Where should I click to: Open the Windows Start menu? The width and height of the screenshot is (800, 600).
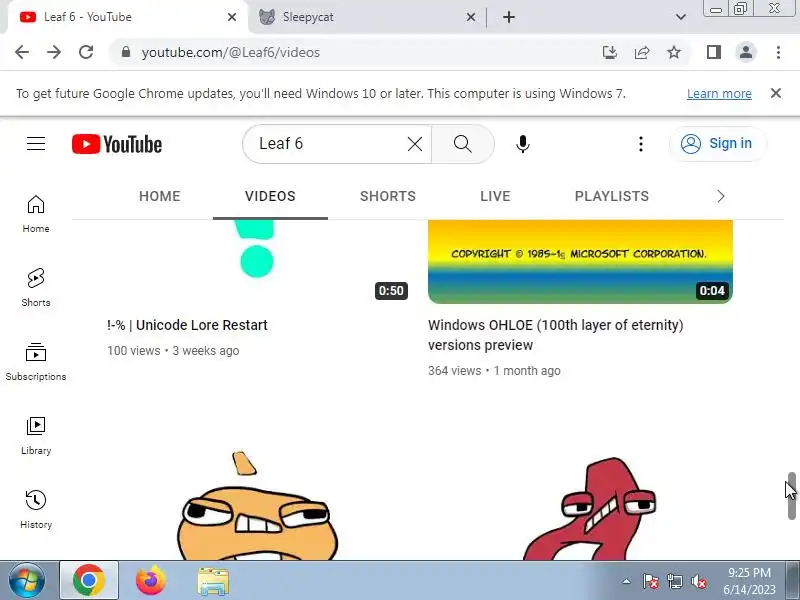coord(26,581)
